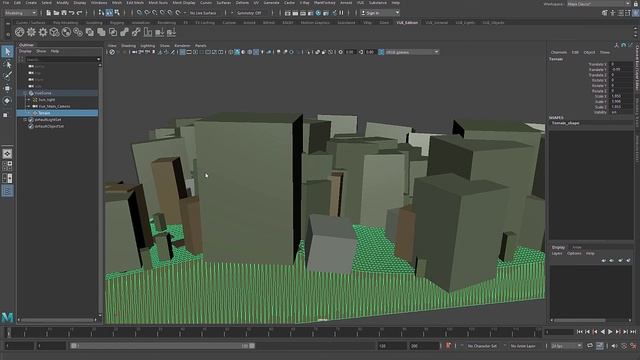Open the Outliner Display menu

(25, 51)
